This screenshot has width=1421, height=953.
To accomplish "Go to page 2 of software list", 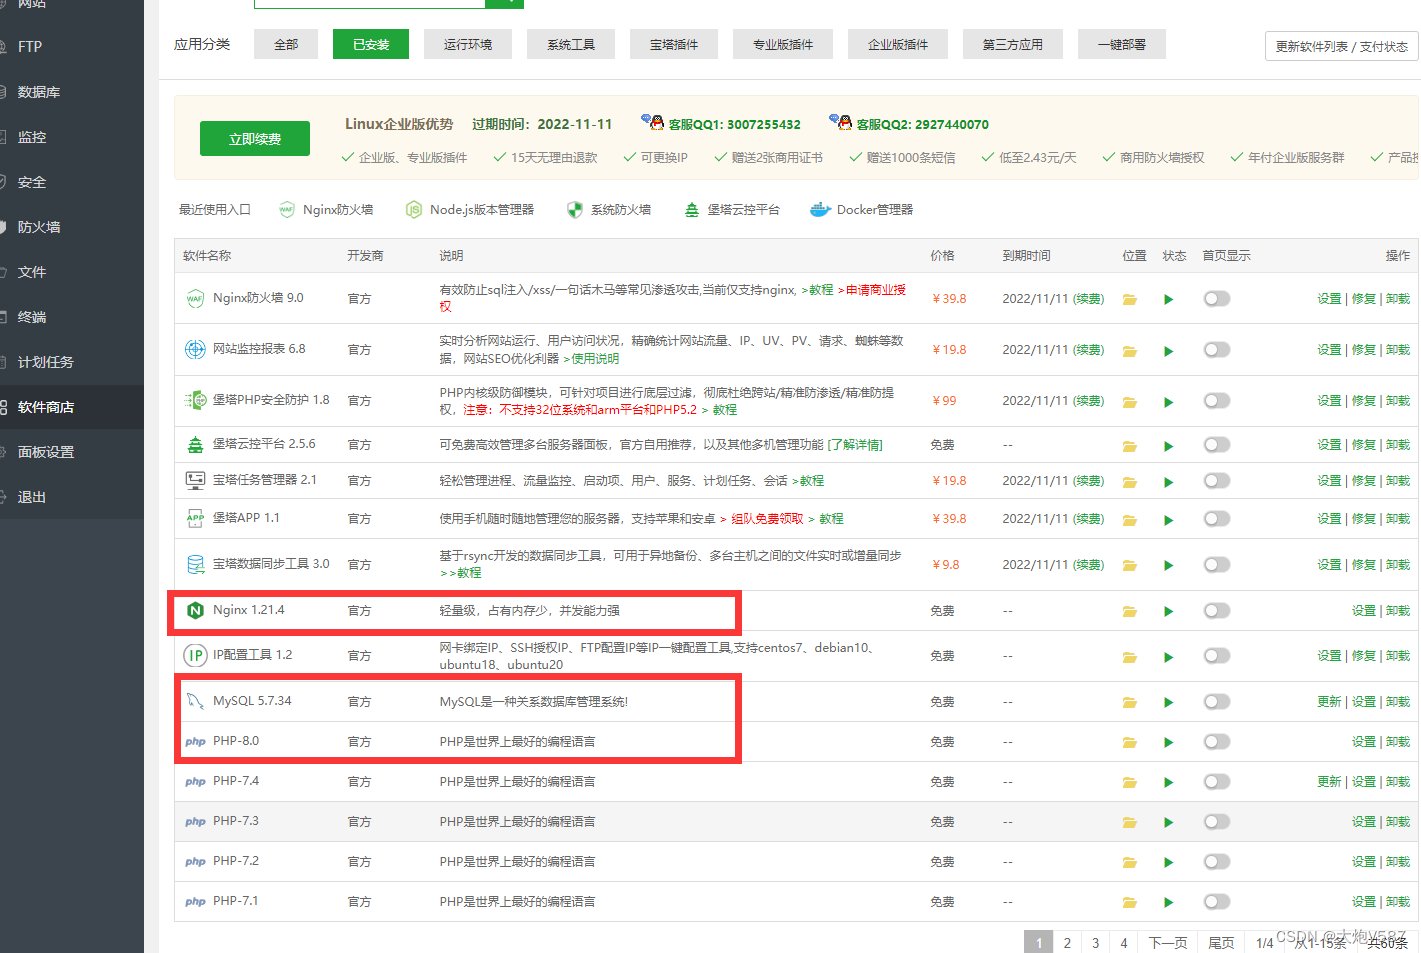I will point(1067,942).
